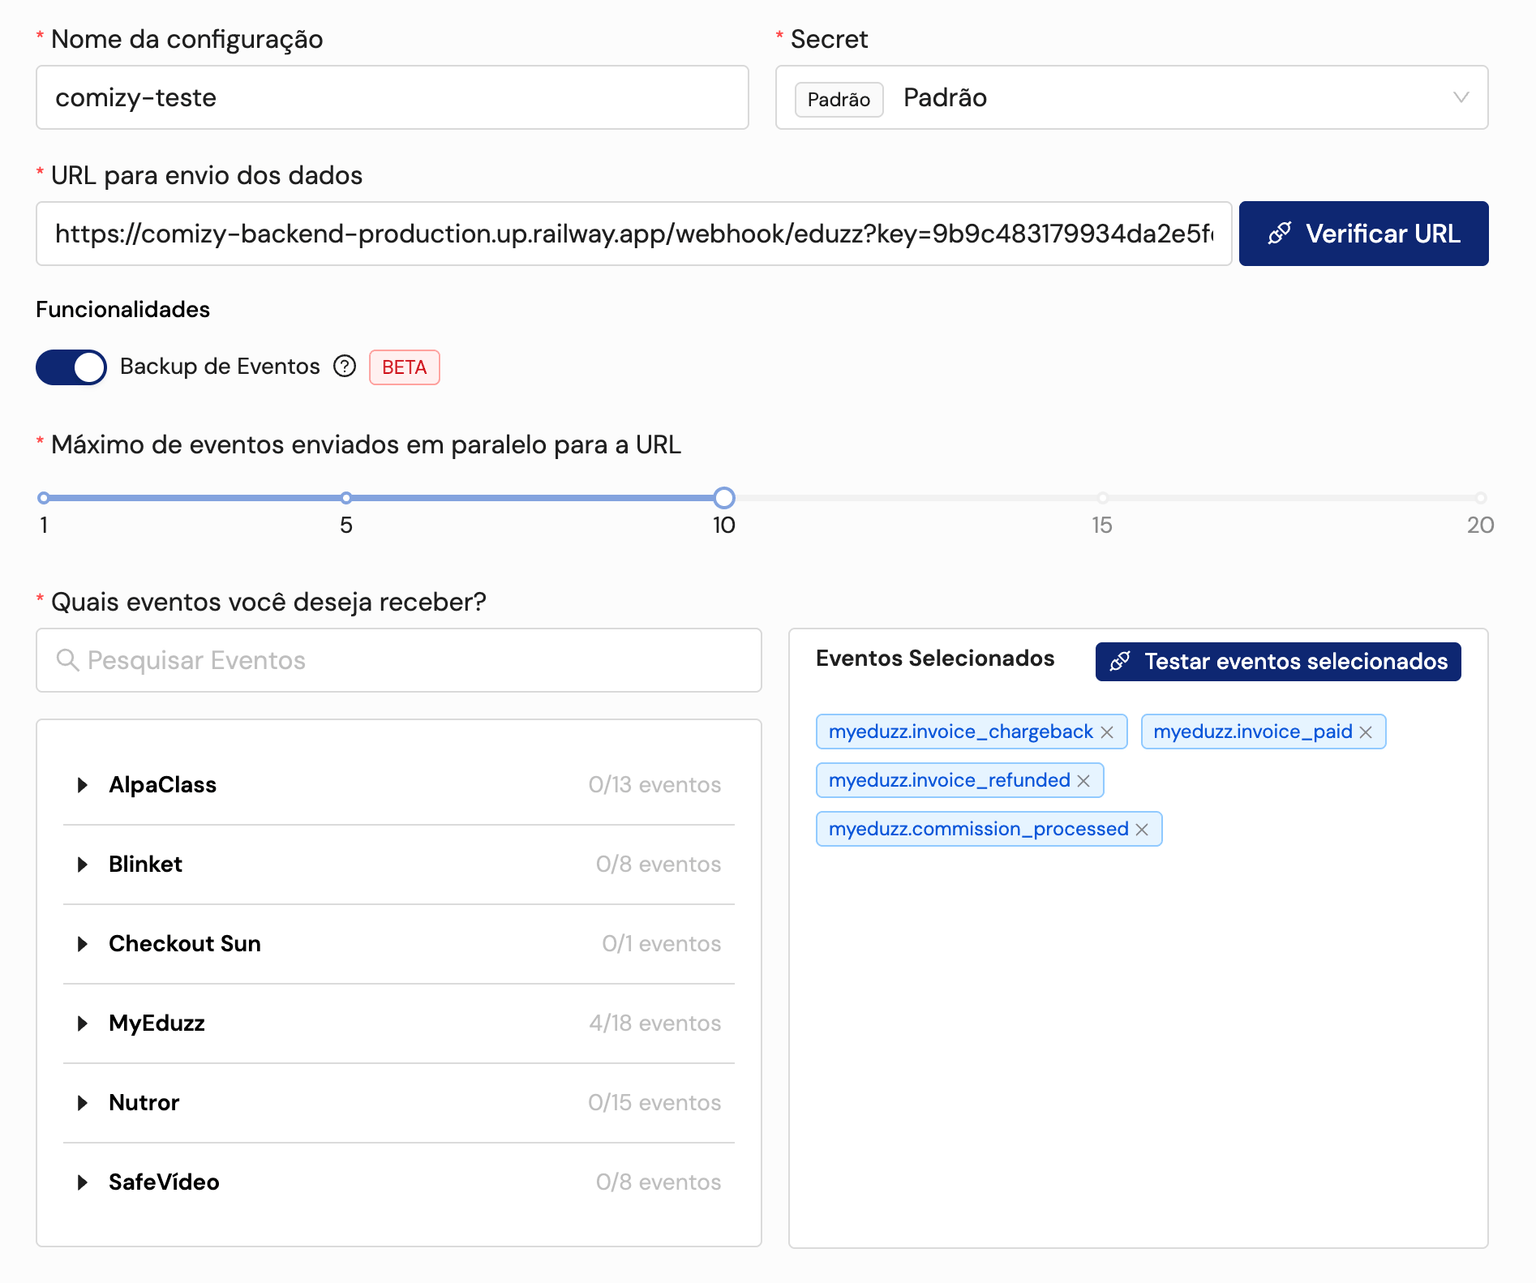The width and height of the screenshot is (1536, 1283).
Task: Click the Eventos Selecionados heading
Action: pos(935,658)
